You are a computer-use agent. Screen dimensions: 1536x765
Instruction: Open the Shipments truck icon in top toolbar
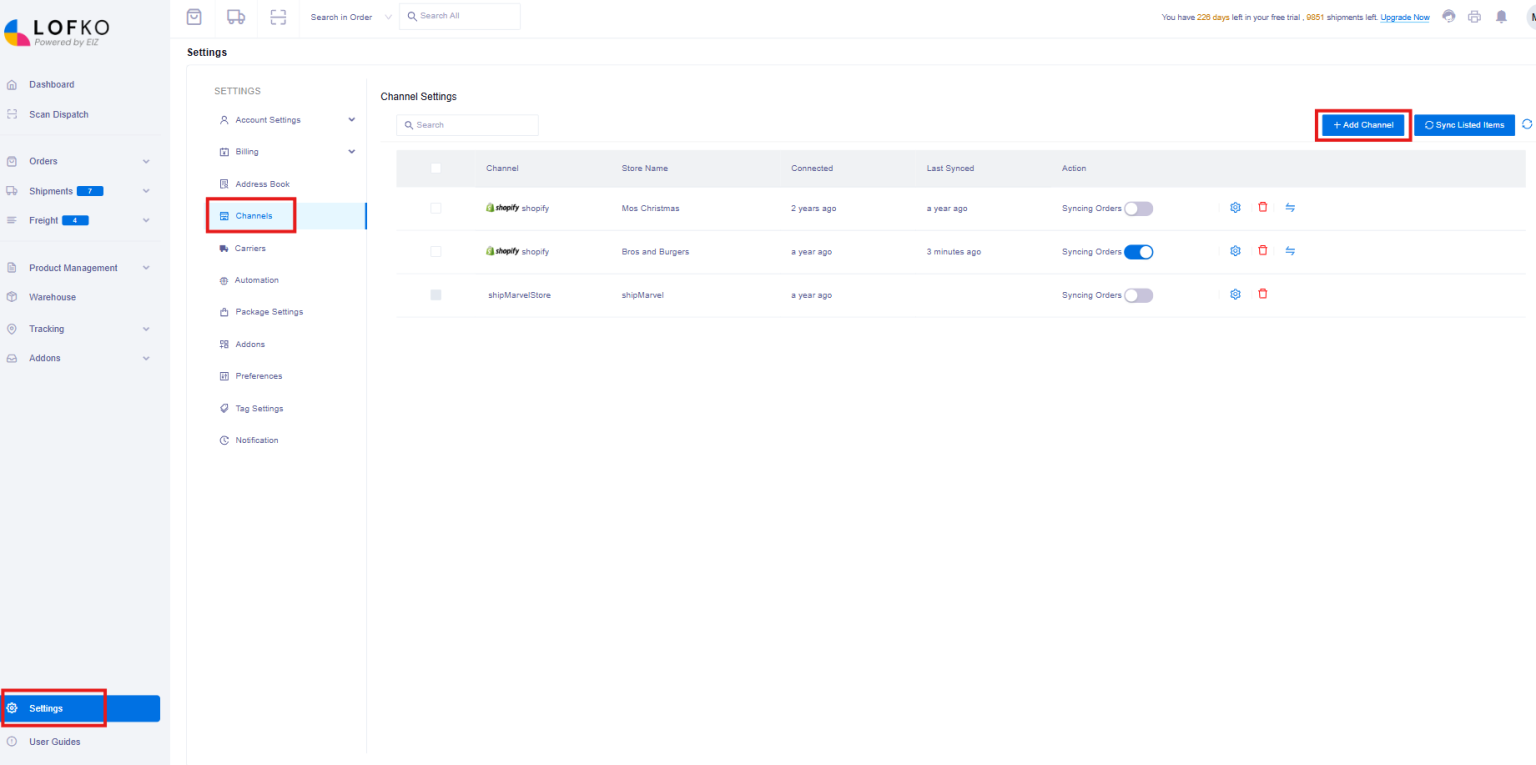click(237, 15)
